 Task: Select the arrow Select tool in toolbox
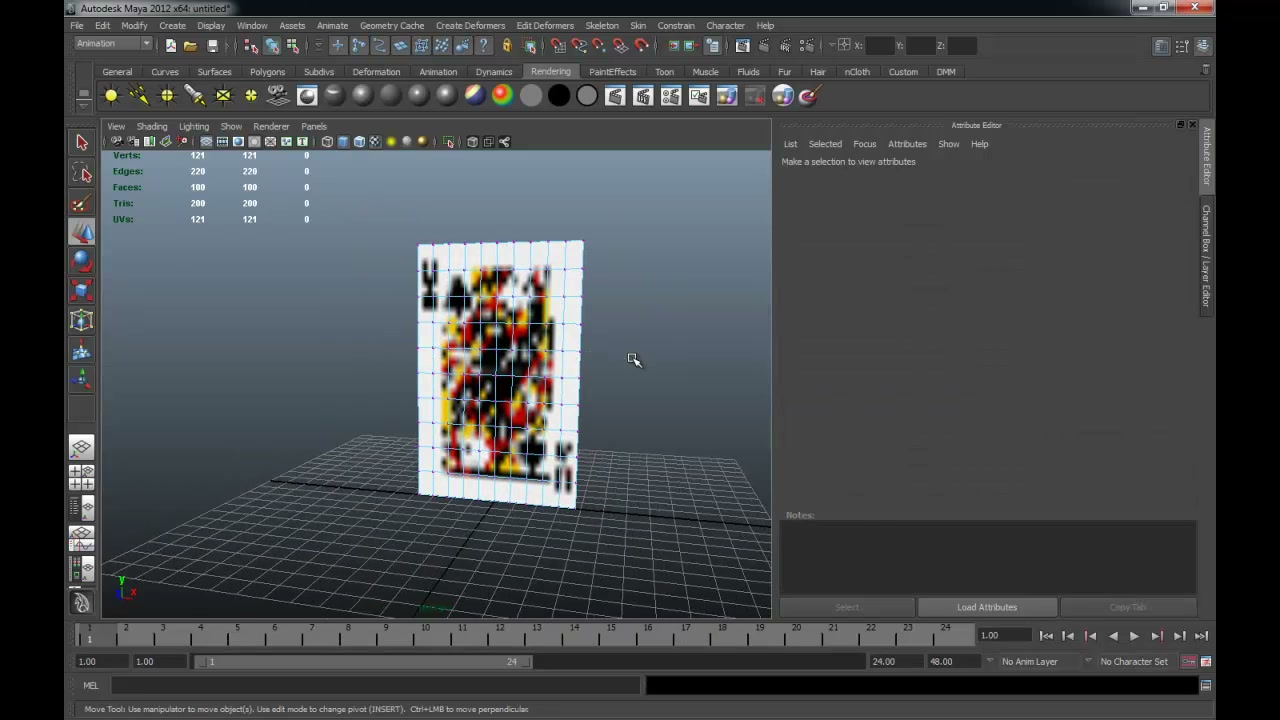pyautogui.click(x=82, y=143)
